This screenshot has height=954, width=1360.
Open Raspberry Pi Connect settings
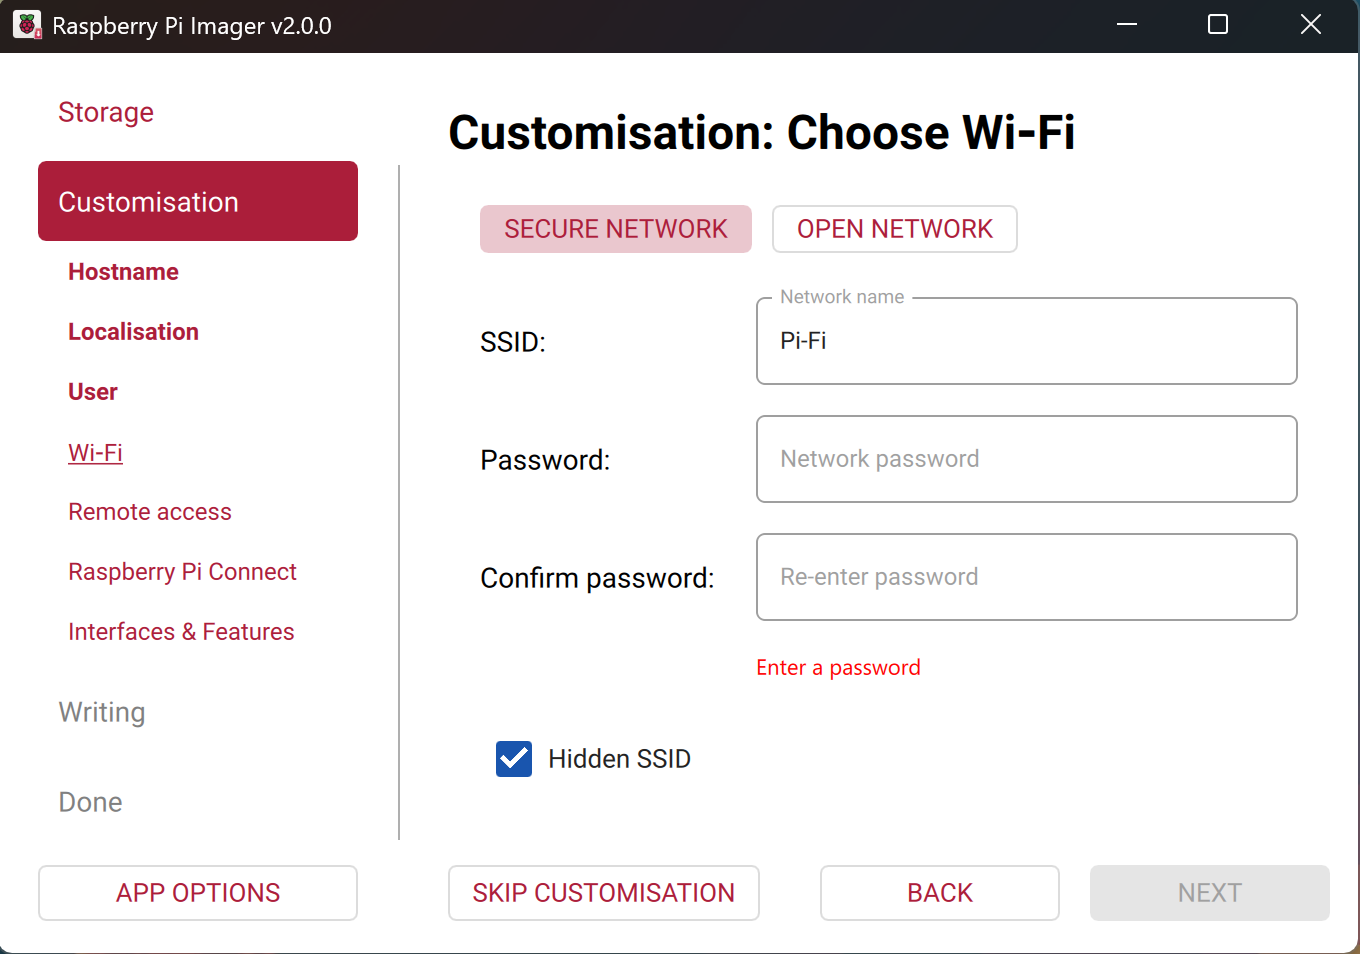point(182,571)
